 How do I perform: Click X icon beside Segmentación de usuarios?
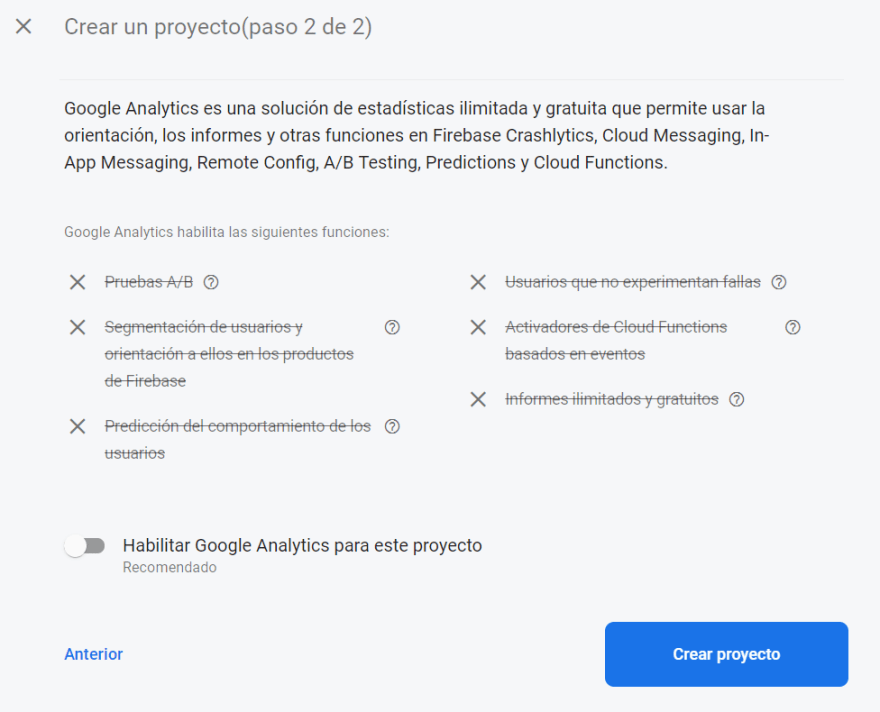tap(77, 327)
